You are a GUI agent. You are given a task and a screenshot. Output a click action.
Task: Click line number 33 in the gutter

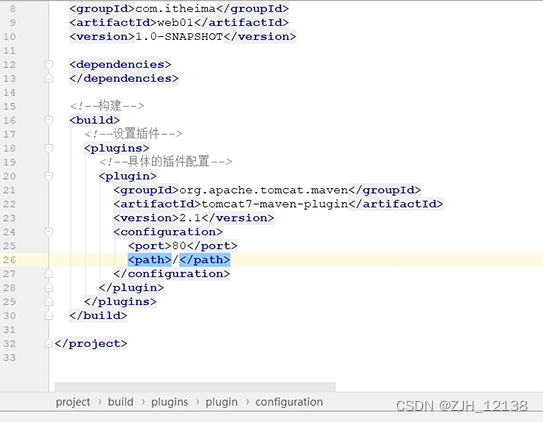click(10, 357)
